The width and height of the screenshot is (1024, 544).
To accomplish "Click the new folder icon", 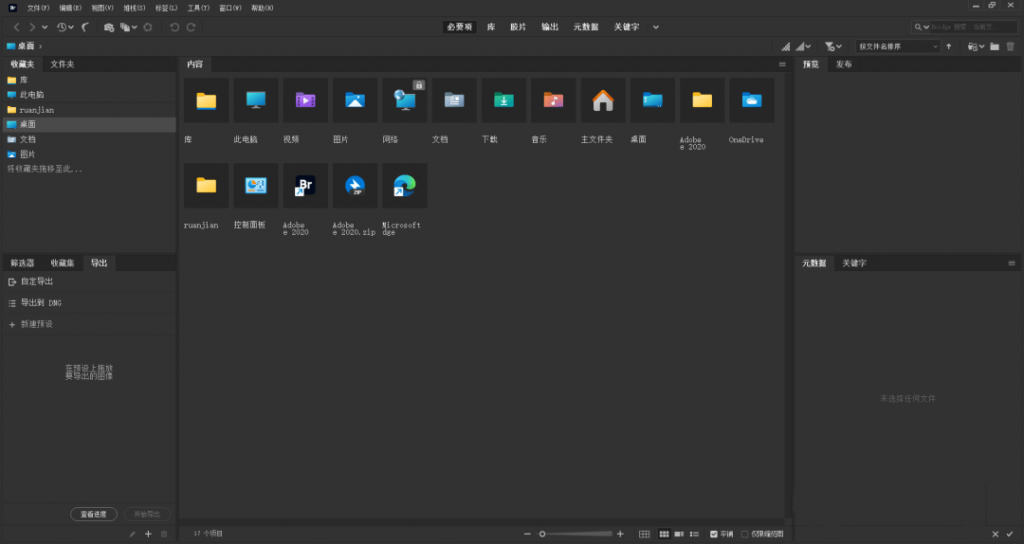I will click(x=995, y=46).
